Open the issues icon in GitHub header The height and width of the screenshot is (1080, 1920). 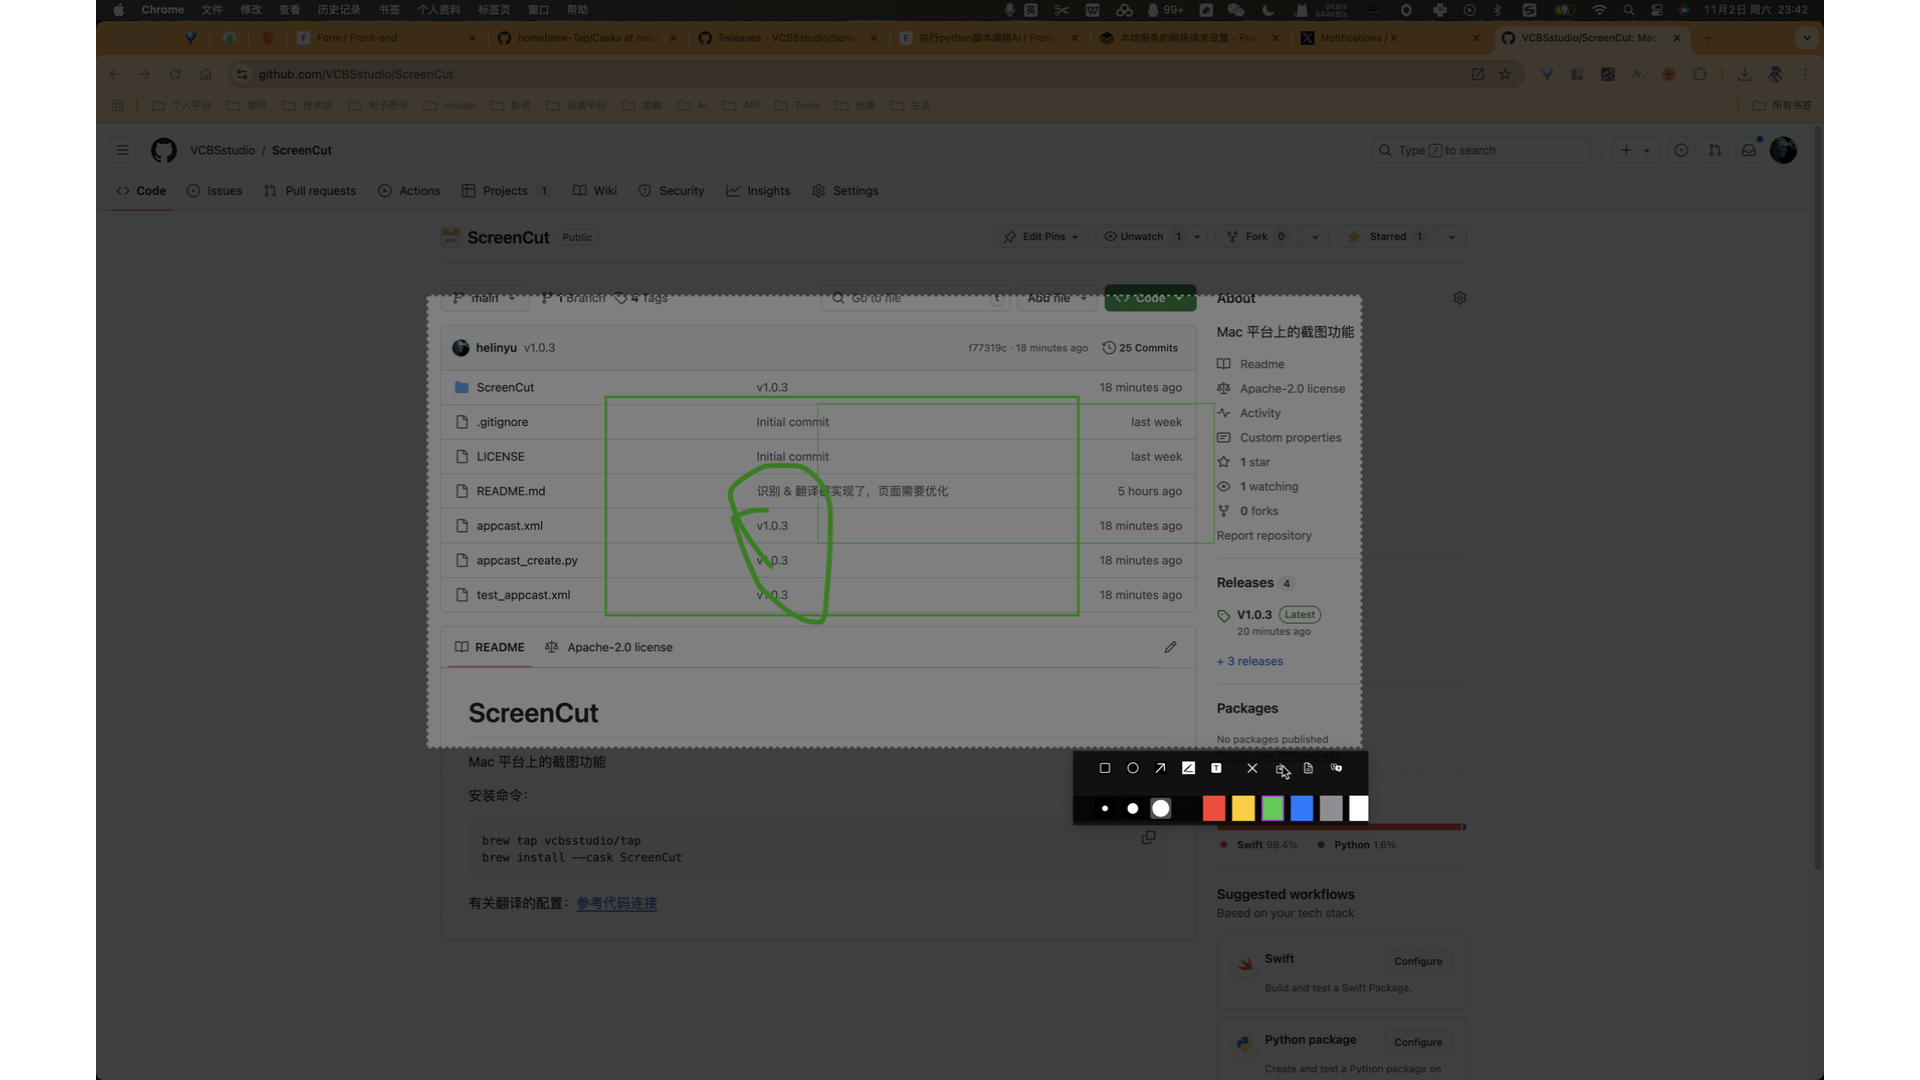1681,150
